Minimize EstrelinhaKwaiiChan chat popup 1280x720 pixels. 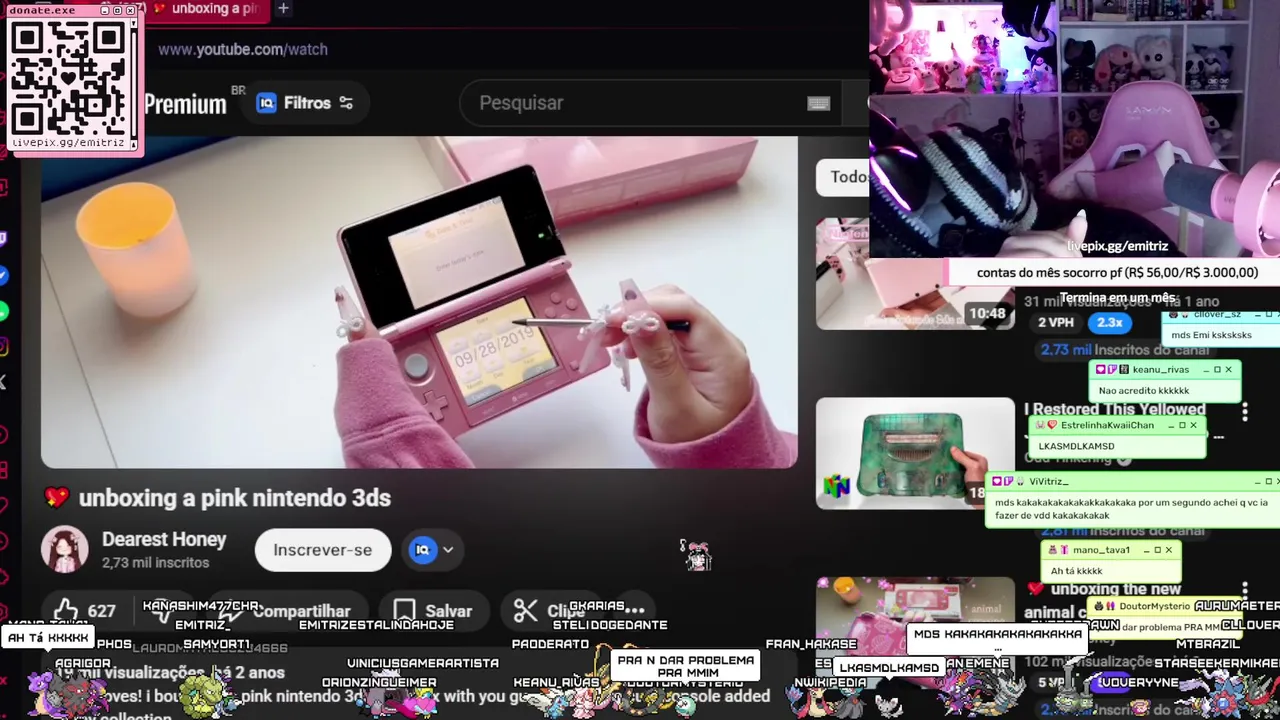1169,425
